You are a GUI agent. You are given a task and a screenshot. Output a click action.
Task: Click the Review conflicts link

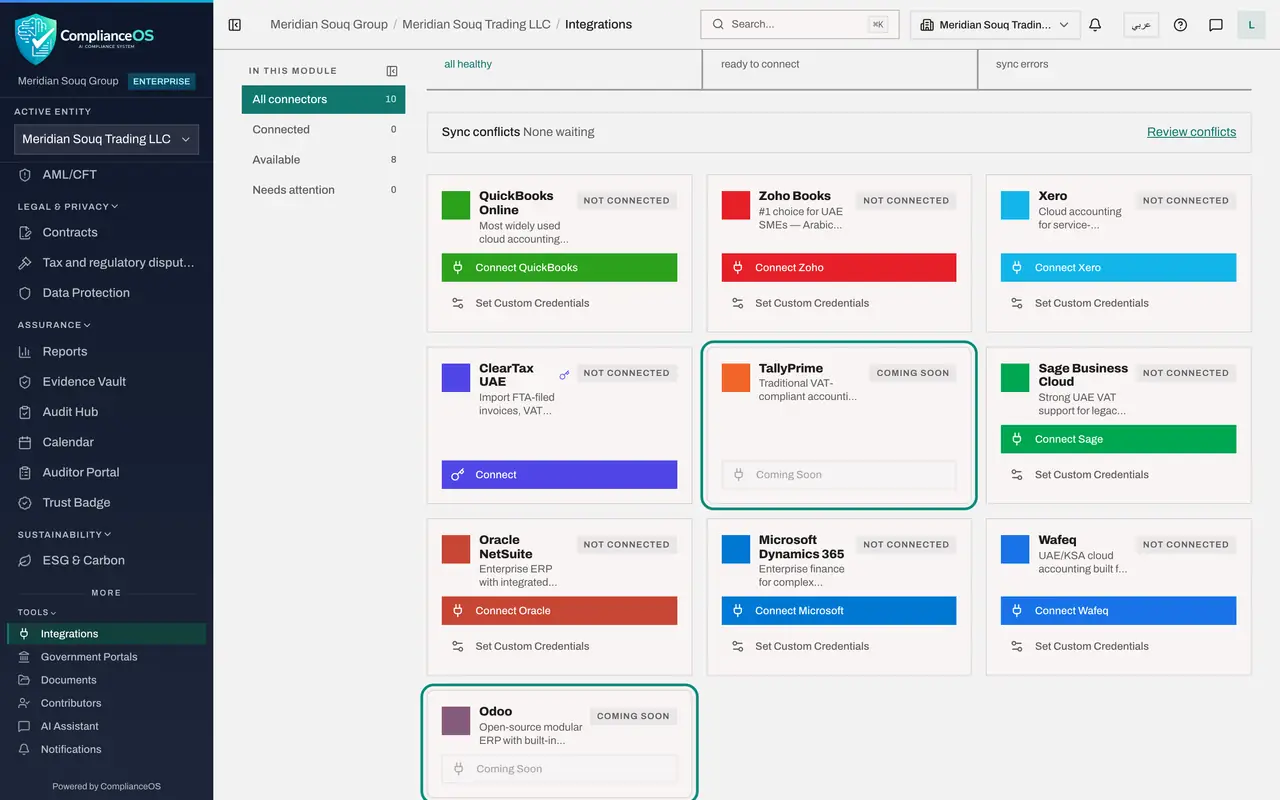[x=1191, y=132]
